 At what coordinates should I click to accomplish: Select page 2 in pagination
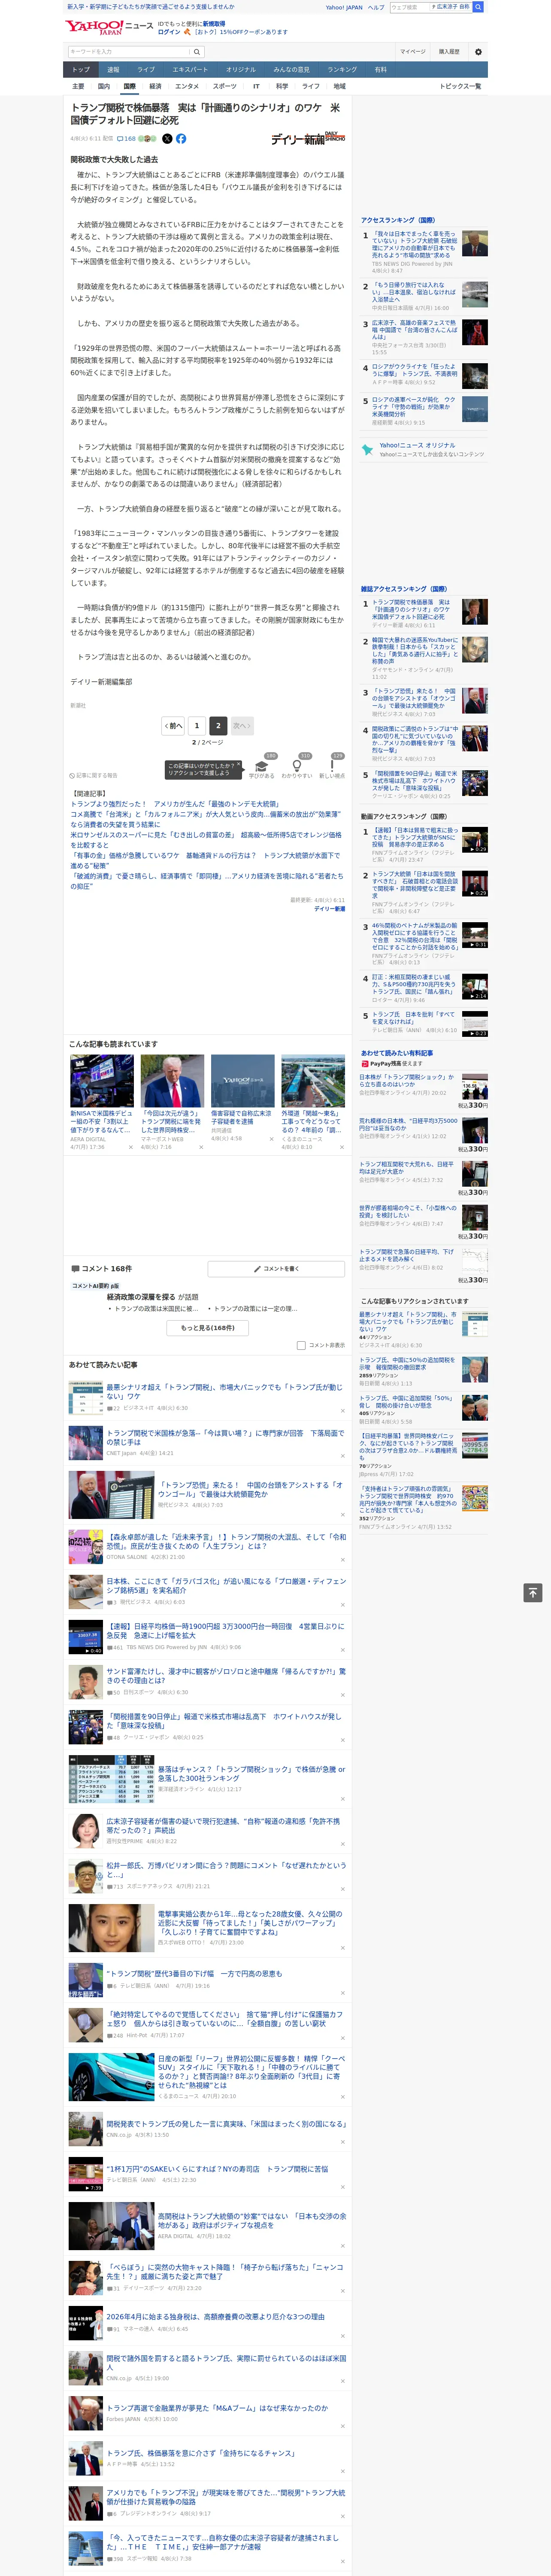pyautogui.click(x=218, y=726)
